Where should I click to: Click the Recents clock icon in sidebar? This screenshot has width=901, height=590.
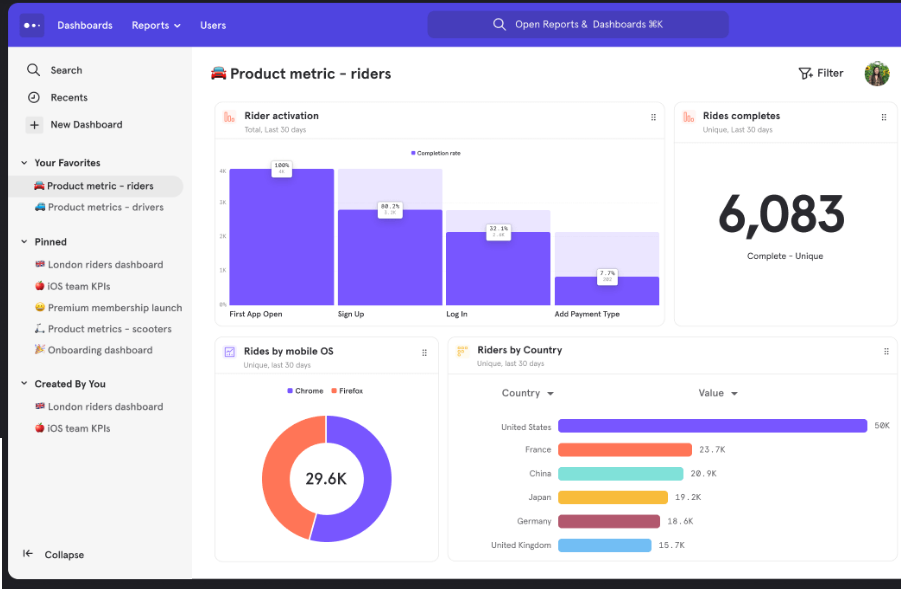click(x=34, y=98)
